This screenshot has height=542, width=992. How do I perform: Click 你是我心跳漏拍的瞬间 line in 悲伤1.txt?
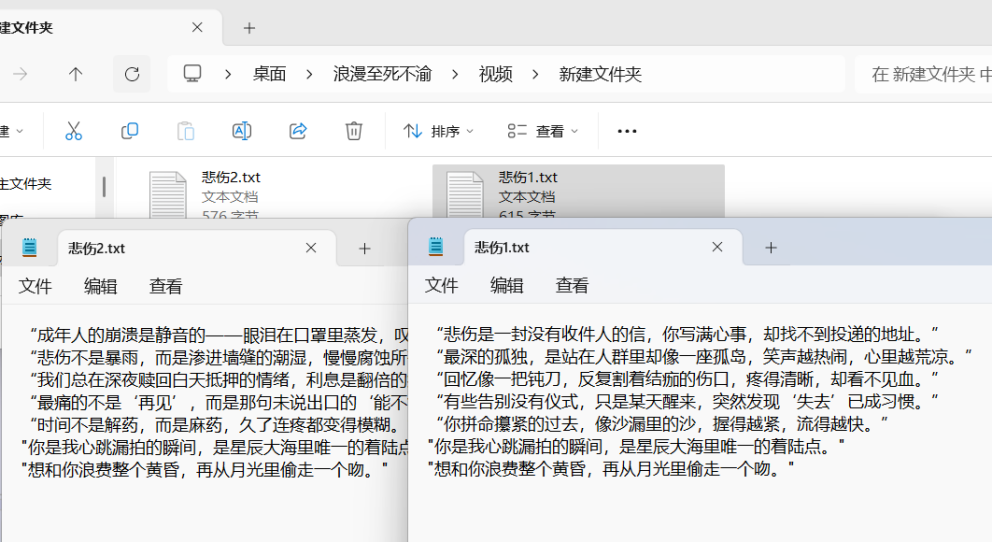(x=636, y=447)
